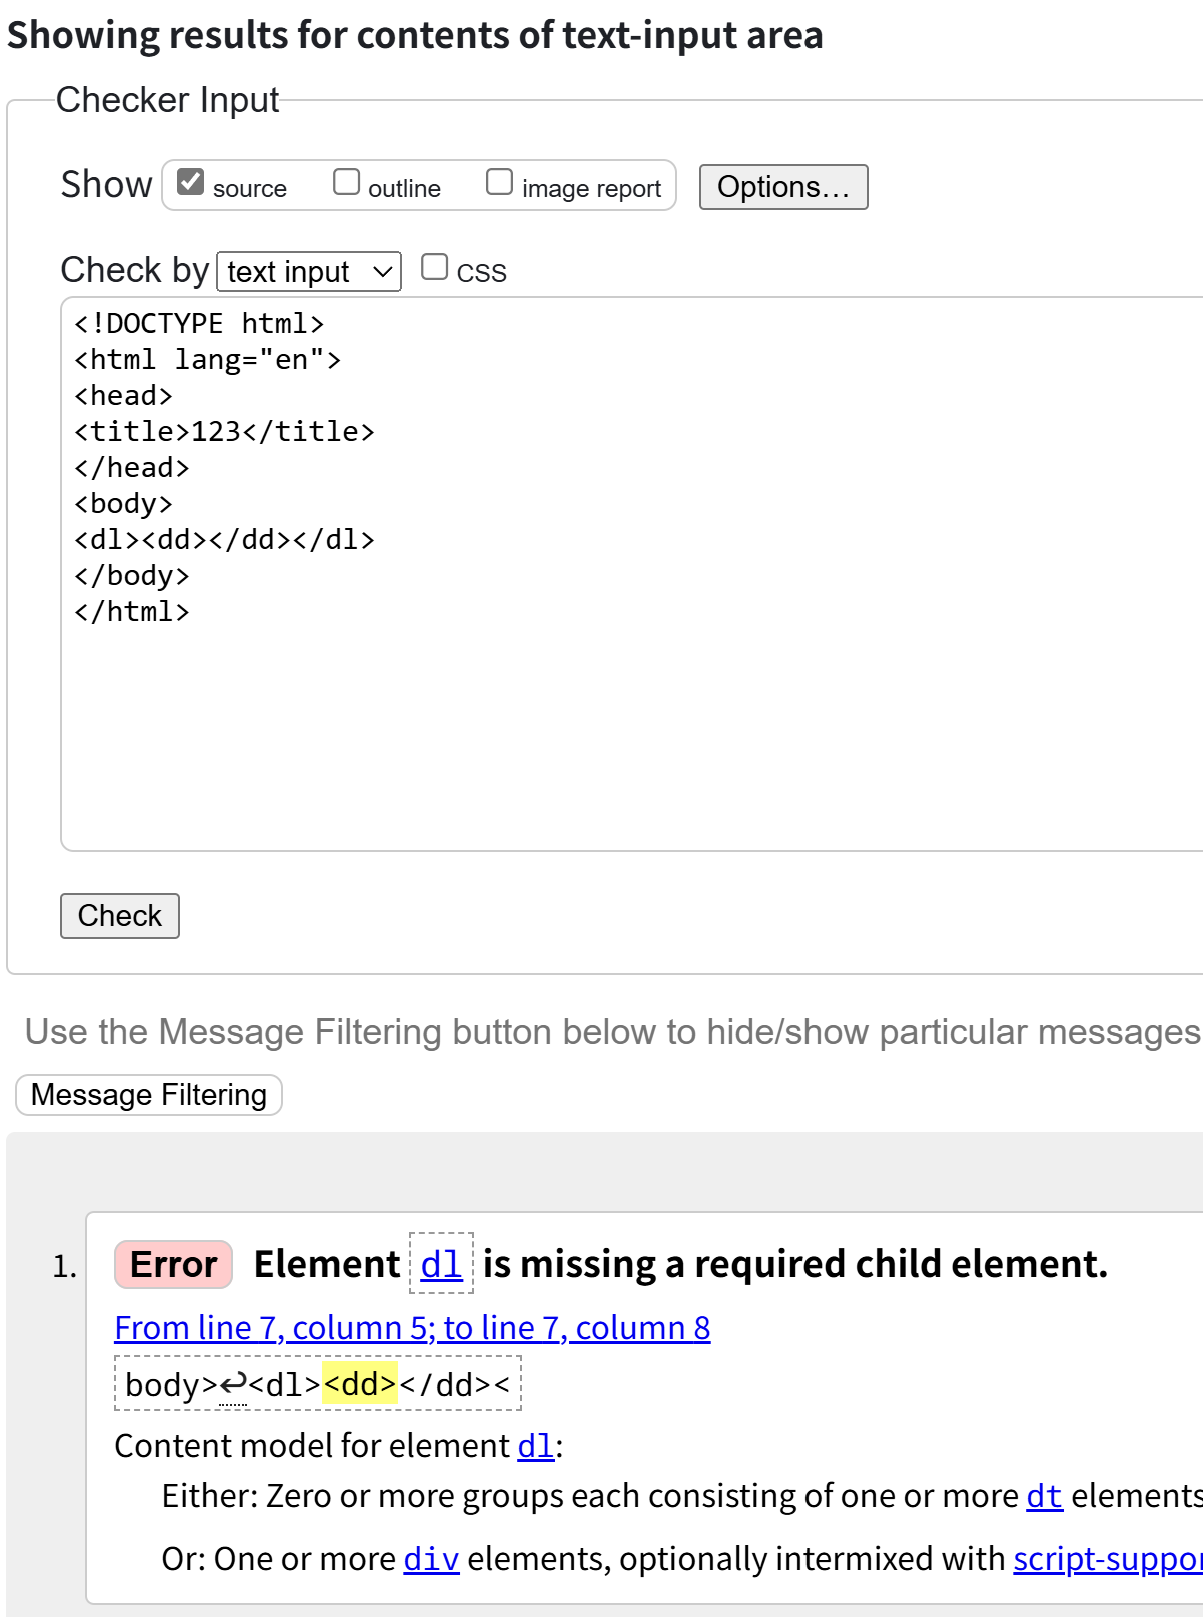Enable the image report checkbox
Screen dimensions: 1203x1617
(499, 182)
